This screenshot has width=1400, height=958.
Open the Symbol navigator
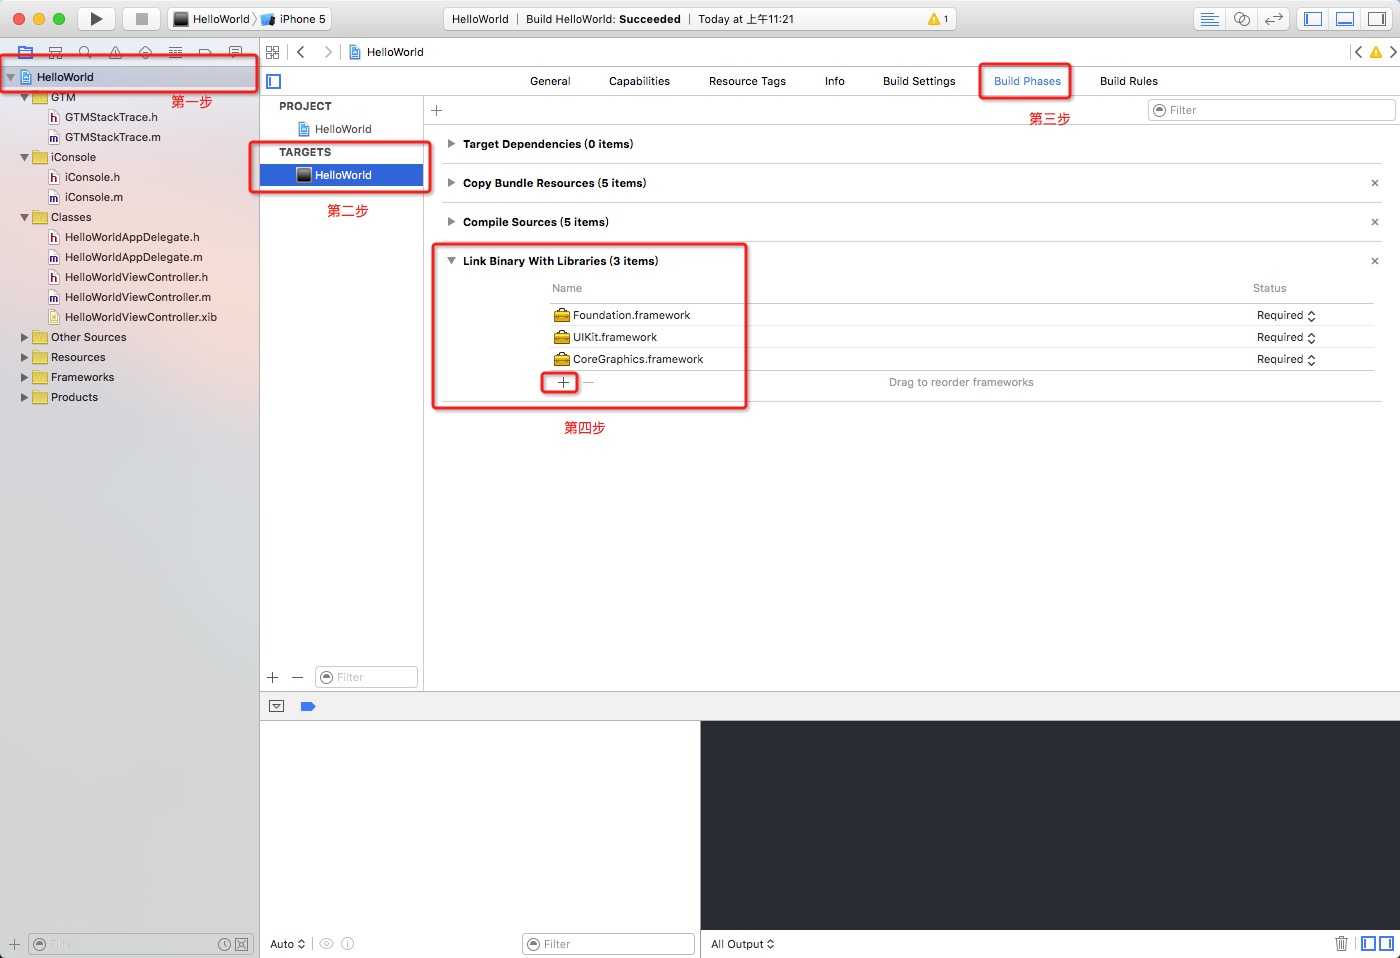[56, 52]
